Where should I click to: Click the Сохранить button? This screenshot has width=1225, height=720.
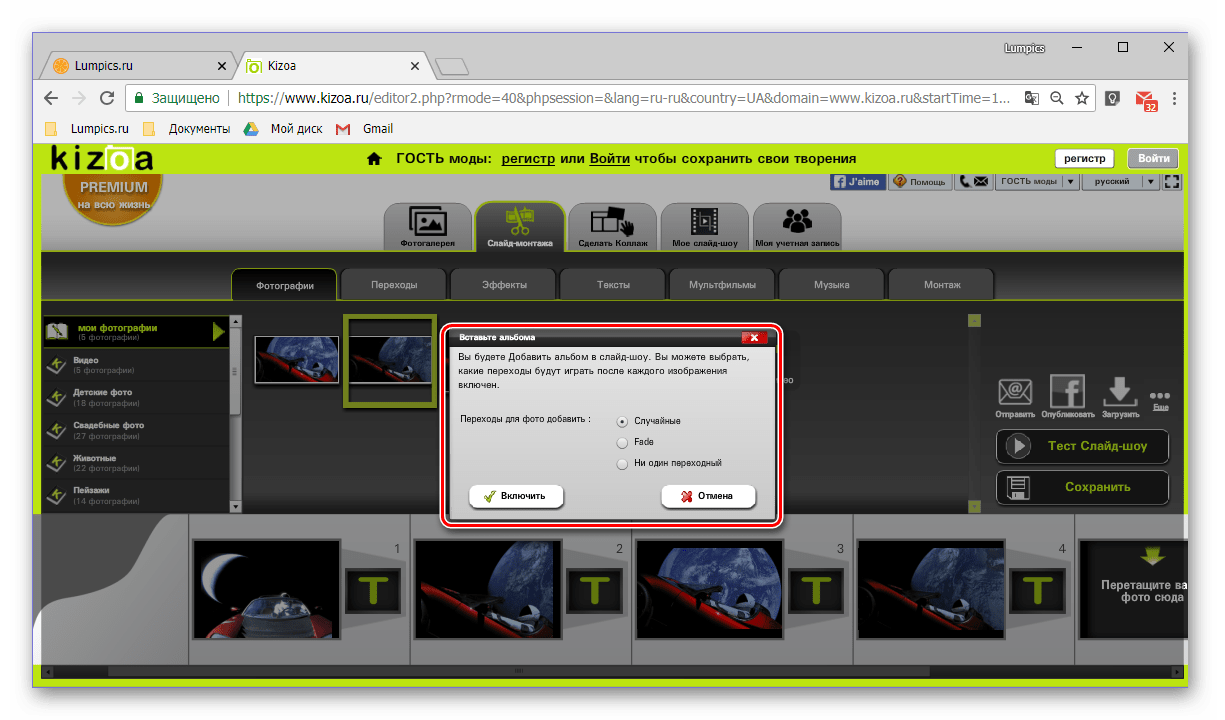tap(1082, 488)
